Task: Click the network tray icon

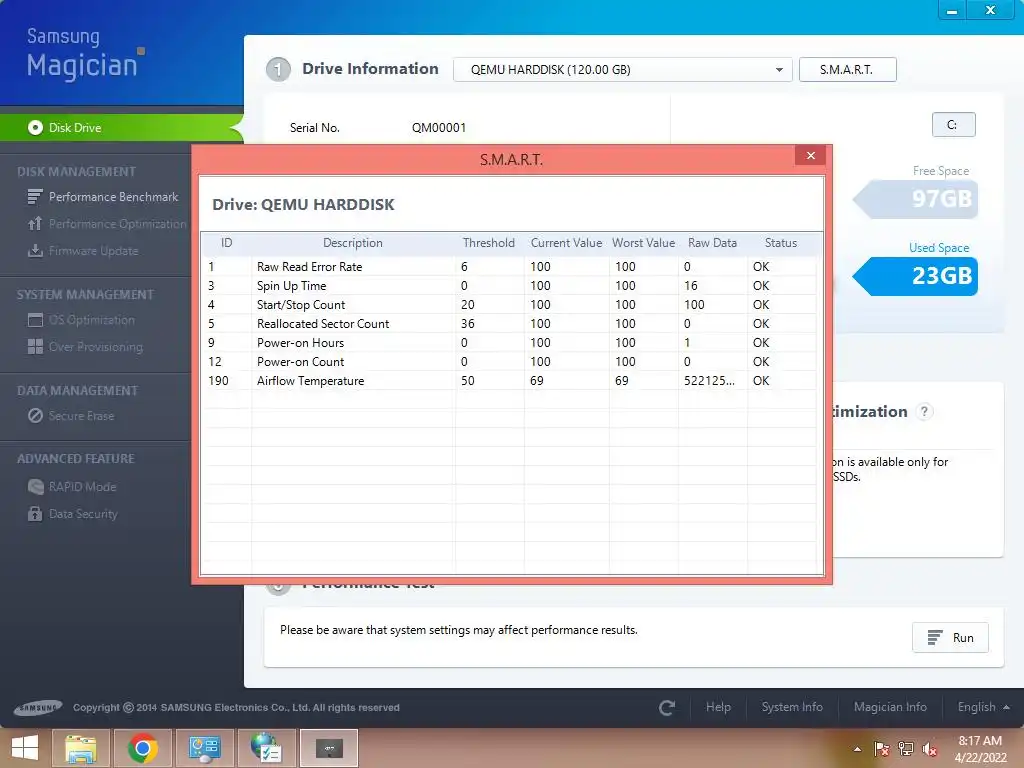Action: point(906,749)
